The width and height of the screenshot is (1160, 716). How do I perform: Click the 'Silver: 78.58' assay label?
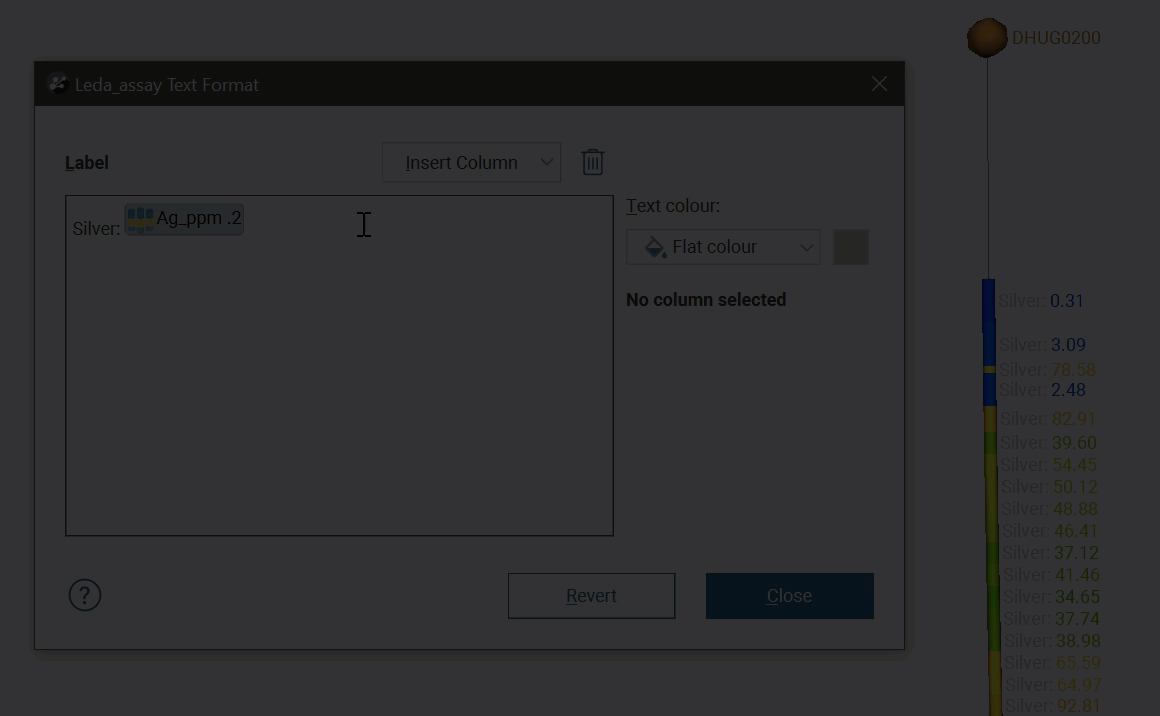click(1048, 369)
